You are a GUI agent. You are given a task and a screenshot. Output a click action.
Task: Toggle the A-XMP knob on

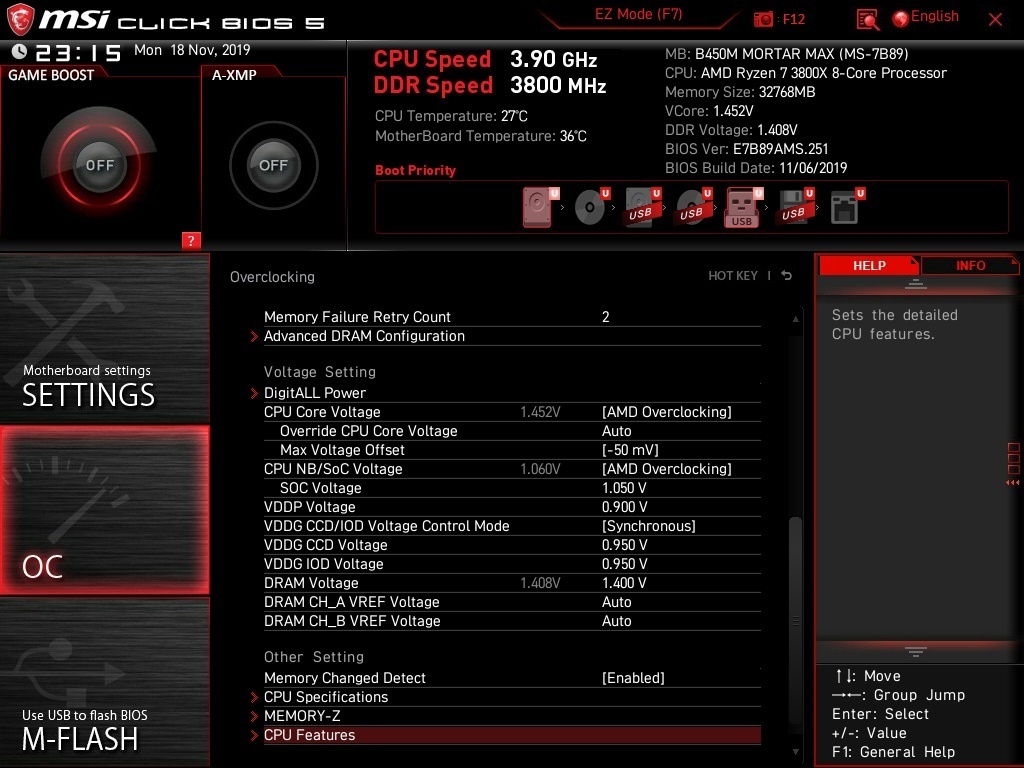point(273,165)
